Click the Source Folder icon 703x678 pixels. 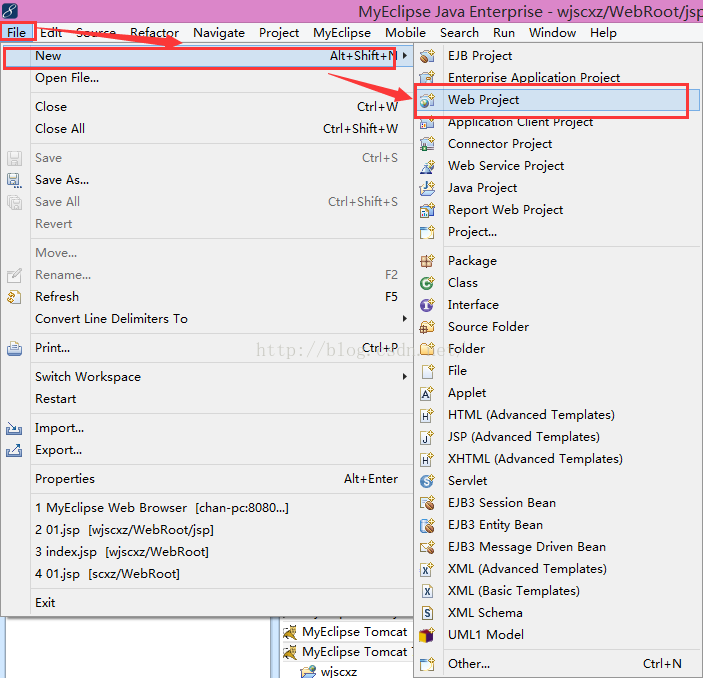tap(427, 327)
